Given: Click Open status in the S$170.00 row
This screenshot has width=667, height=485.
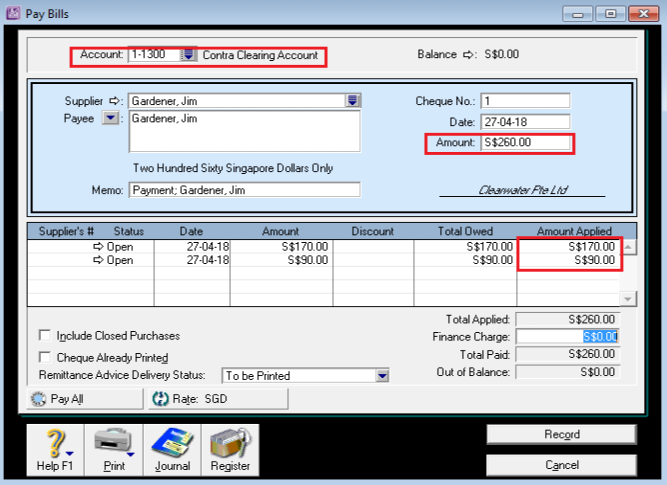Looking at the screenshot, I should (120, 247).
